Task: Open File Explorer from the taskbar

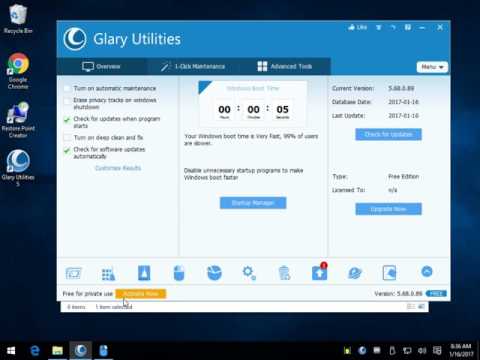Action: pos(57,350)
